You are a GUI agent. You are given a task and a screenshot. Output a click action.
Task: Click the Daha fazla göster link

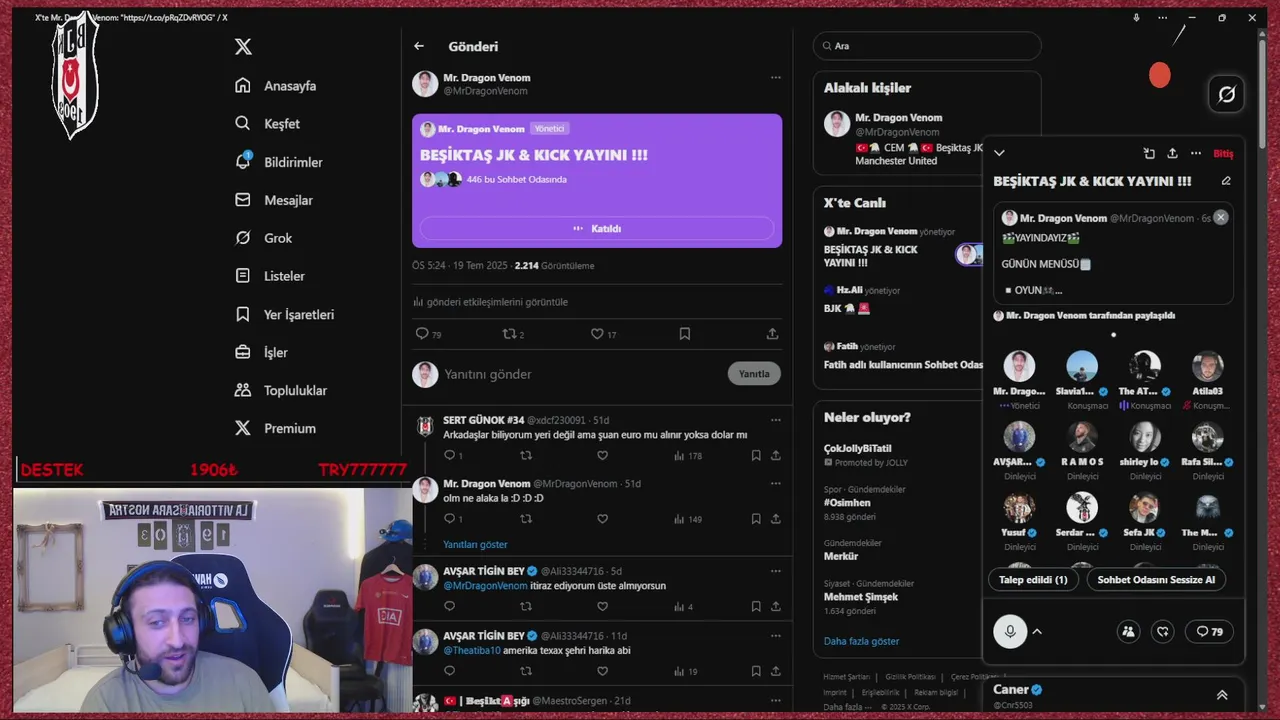(861, 641)
